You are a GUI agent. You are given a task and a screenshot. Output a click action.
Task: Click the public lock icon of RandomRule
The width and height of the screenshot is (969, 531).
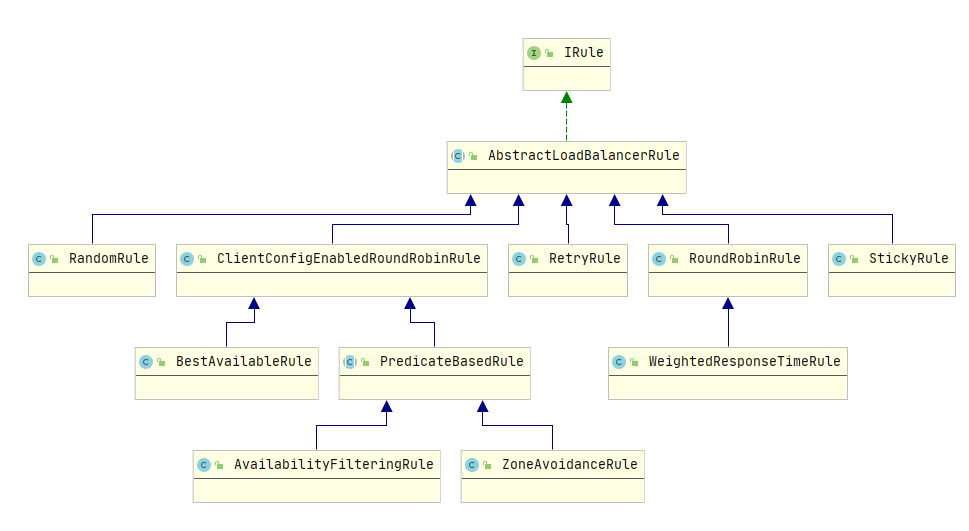click(x=54, y=260)
